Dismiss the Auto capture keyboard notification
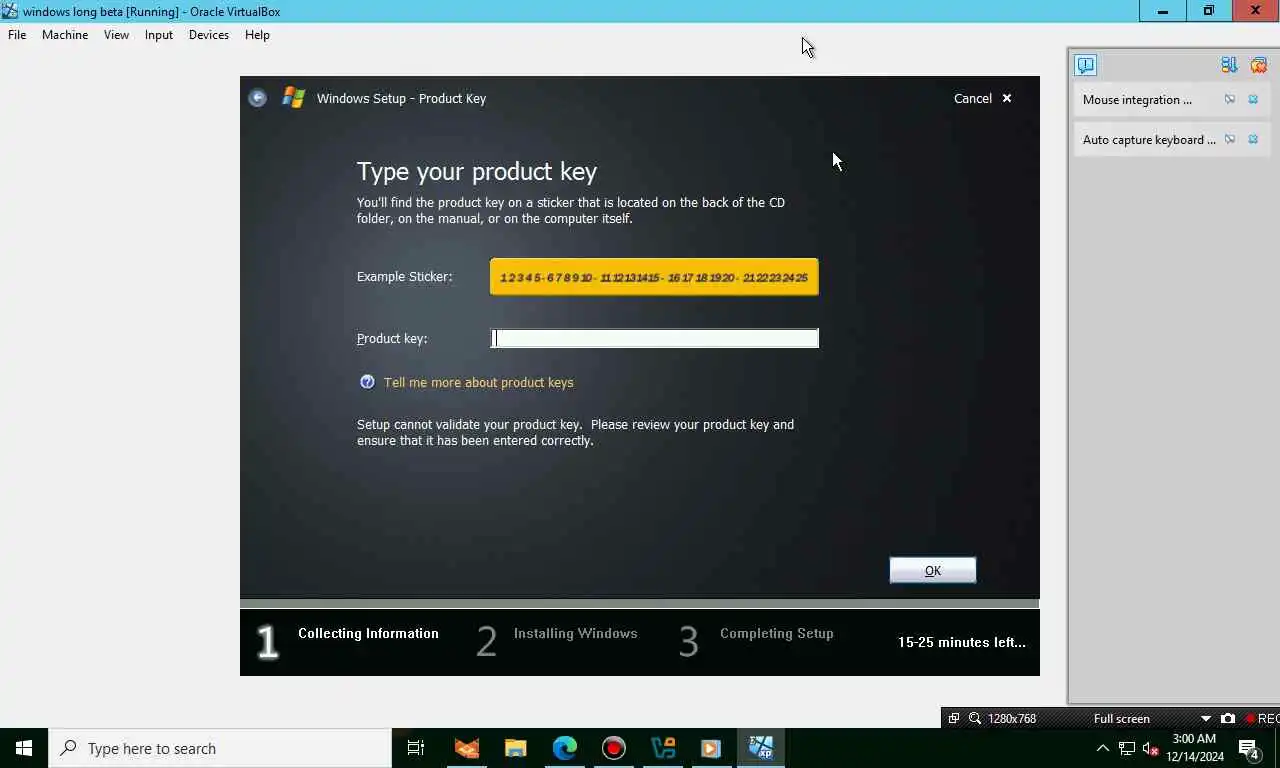Screen dimensions: 1280x768 (1253, 139)
